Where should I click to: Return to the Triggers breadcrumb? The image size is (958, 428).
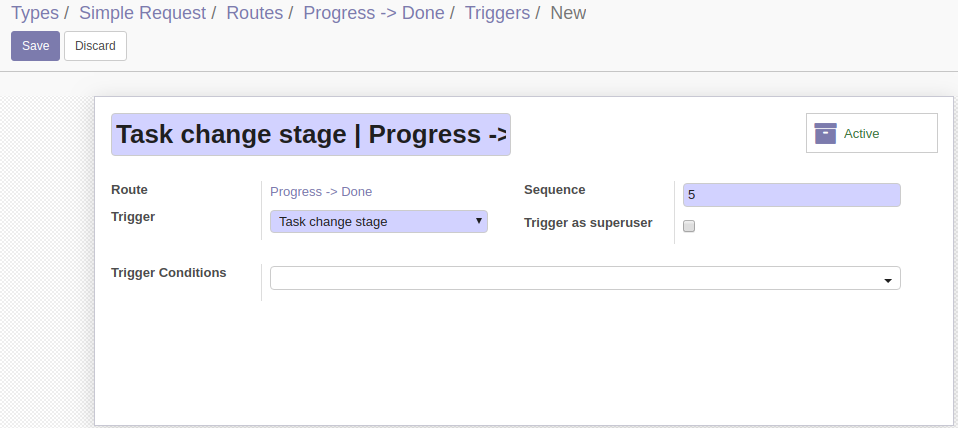pos(497,13)
